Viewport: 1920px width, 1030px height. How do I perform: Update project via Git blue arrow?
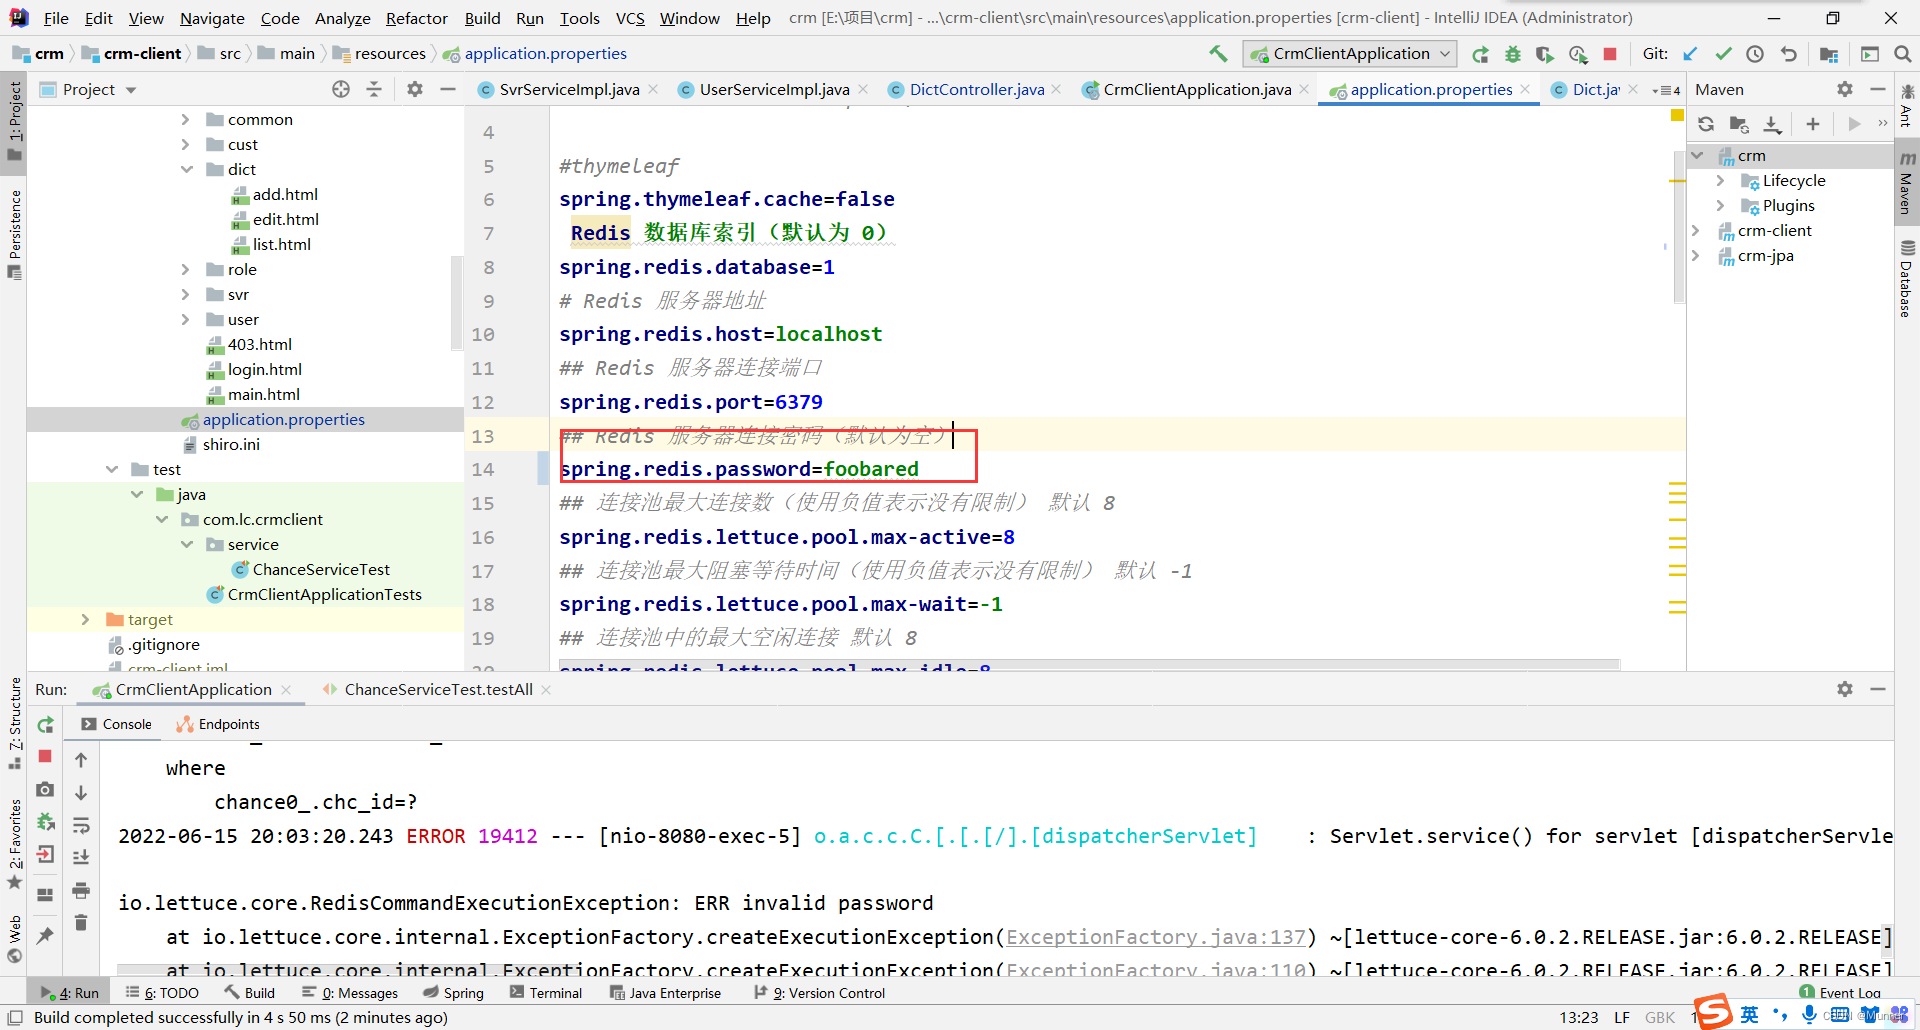tap(1691, 54)
